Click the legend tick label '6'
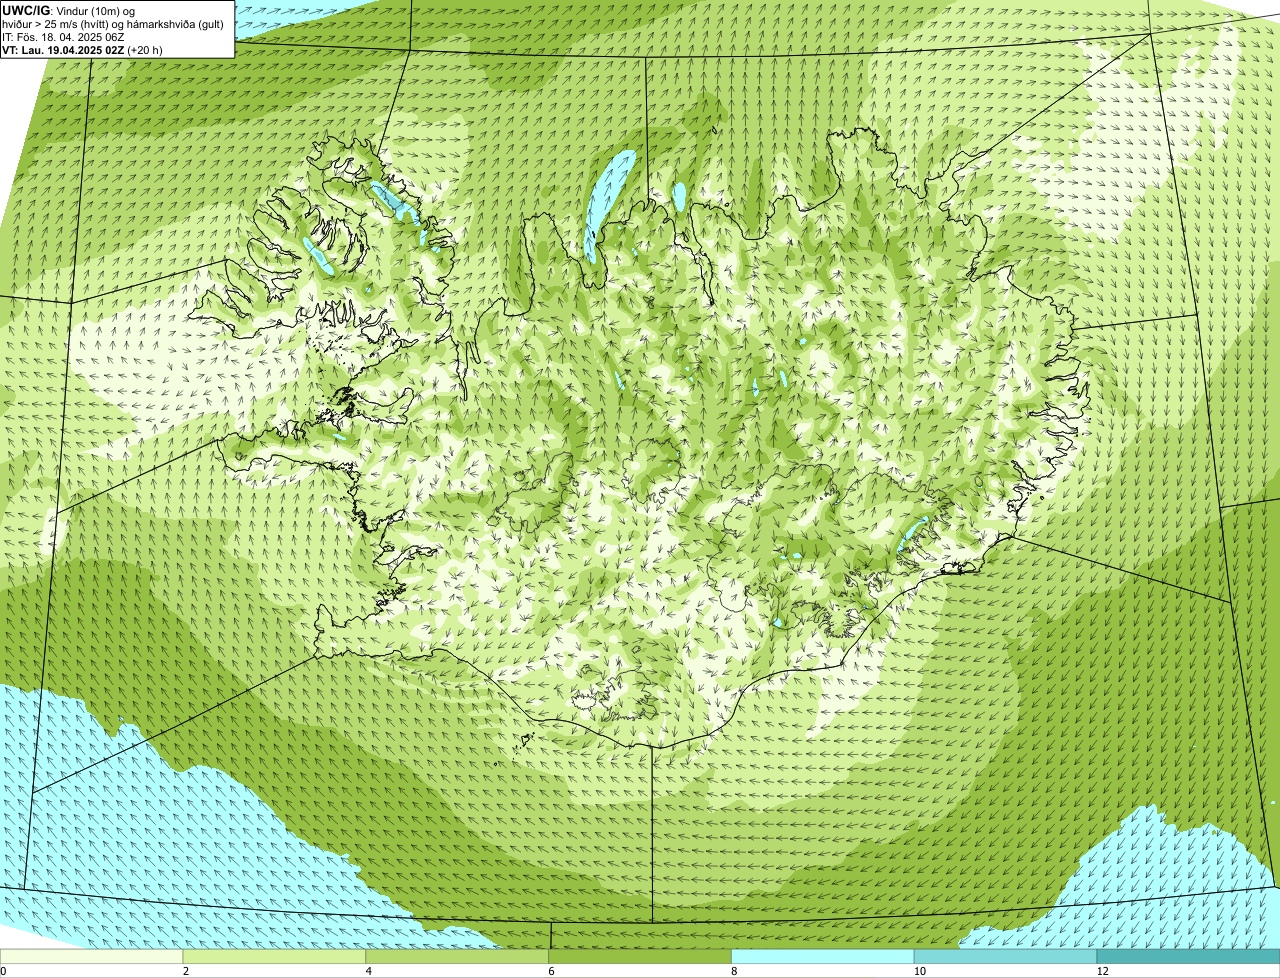The width and height of the screenshot is (1280, 978). [551, 971]
